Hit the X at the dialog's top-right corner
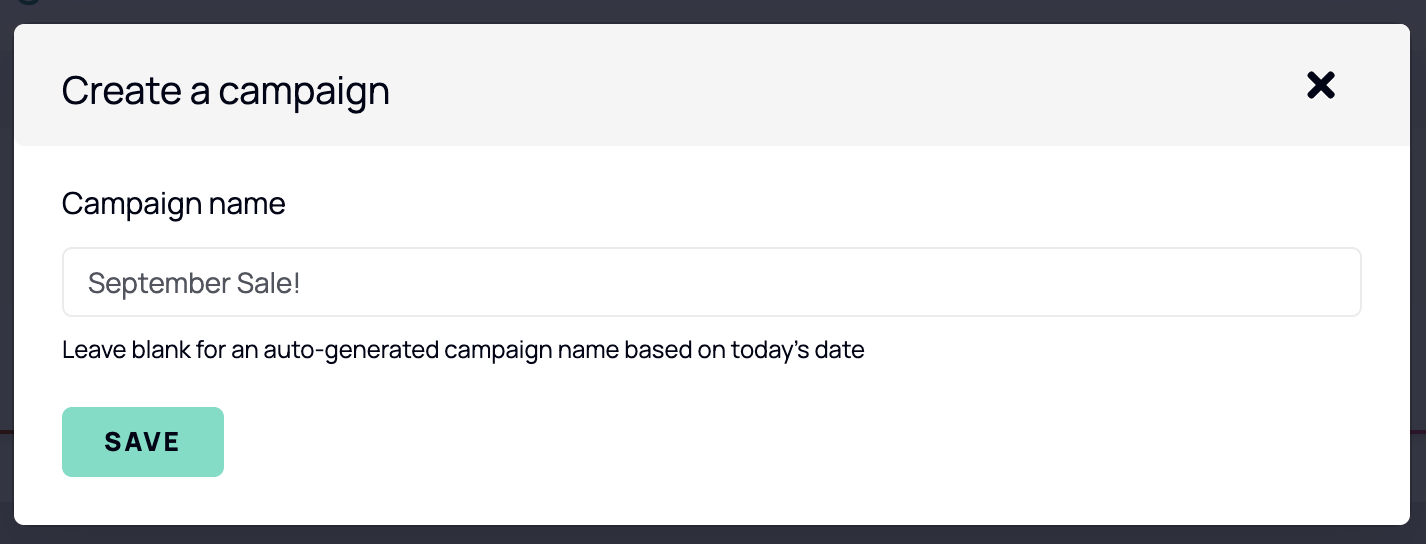Image resolution: width=1426 pixels, height=544 pixels. tap(1320, 86)
